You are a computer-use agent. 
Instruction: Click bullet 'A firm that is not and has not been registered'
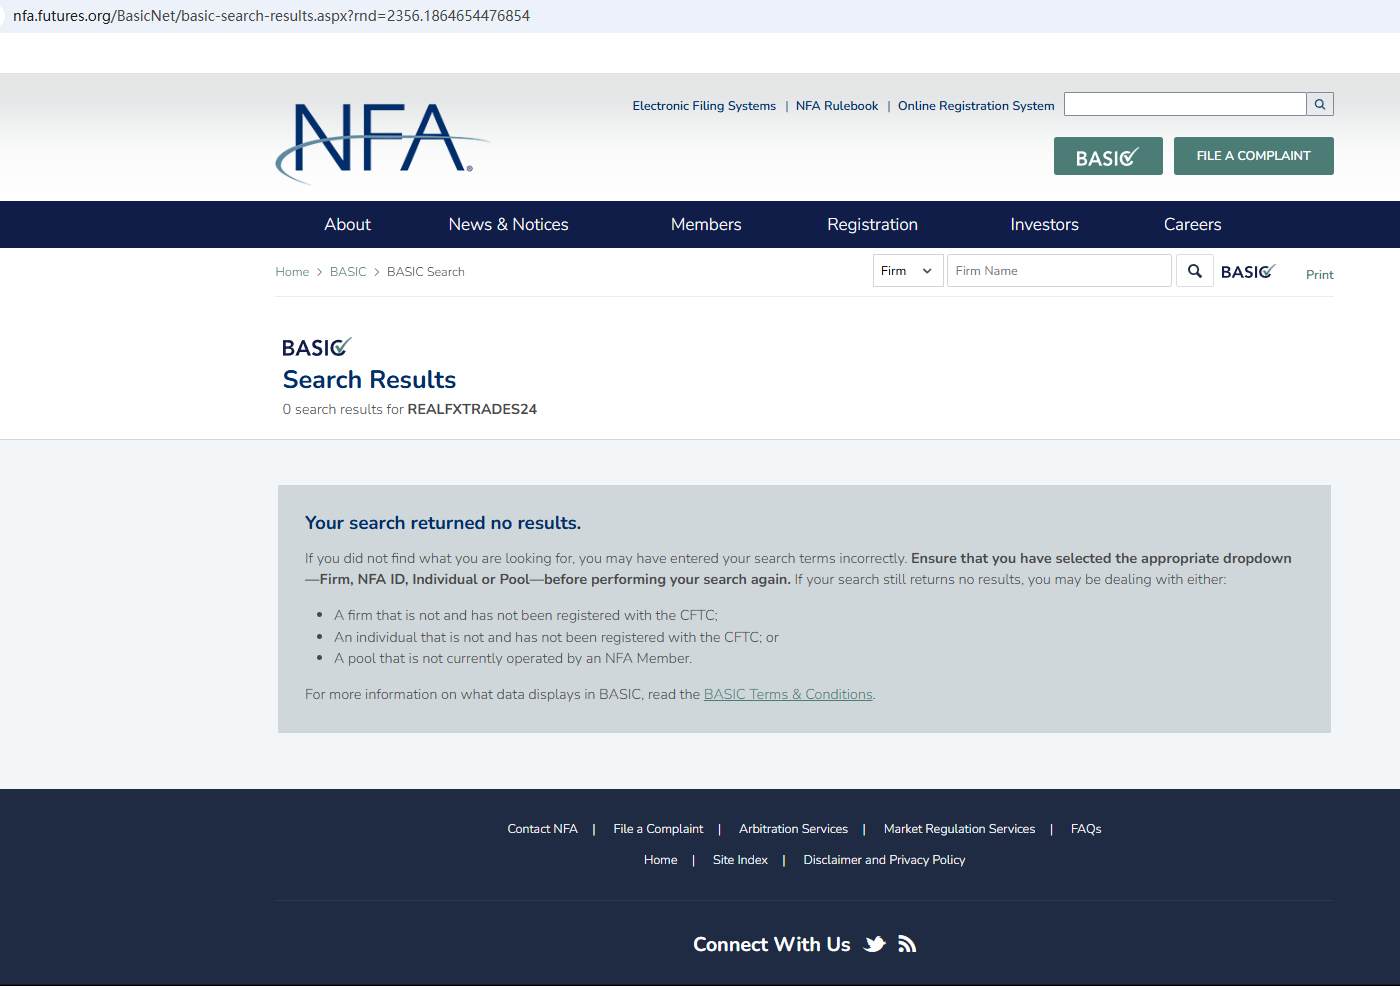tap(526, 616)
